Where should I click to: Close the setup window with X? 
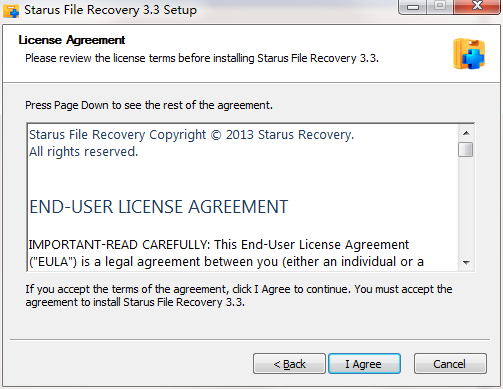[477, 7]
